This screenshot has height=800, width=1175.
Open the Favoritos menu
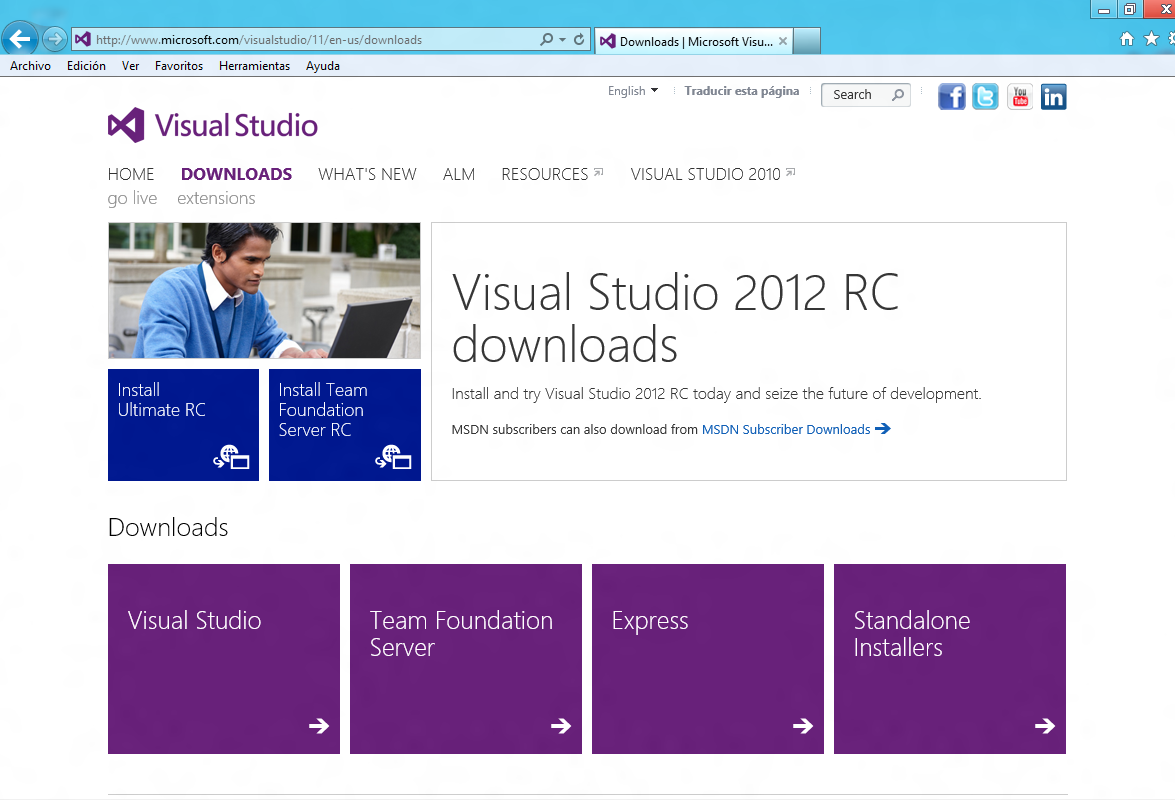[x=179, y=66]
